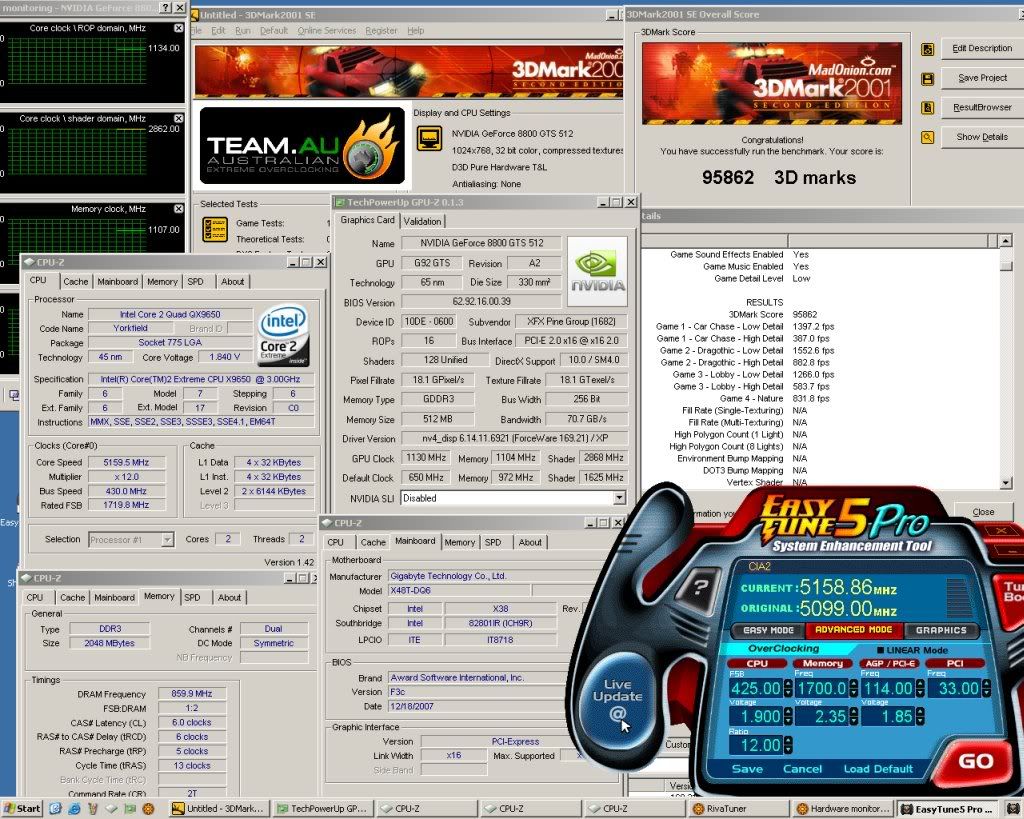Switch to TechPowerUp GPU-Z from the taskbar
Image resolution: width=1024 pixels, height=819 pixels.
[x=323, y=809]
